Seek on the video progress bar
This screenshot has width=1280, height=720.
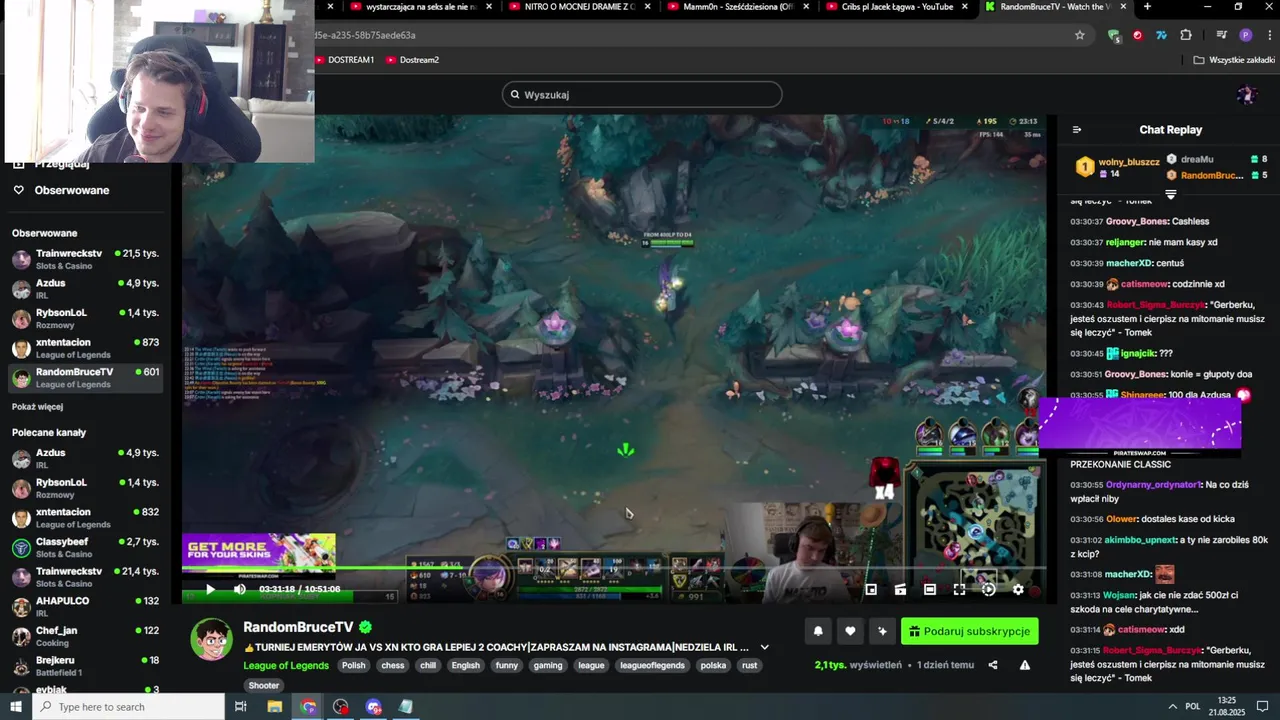[x=614, y=569]
